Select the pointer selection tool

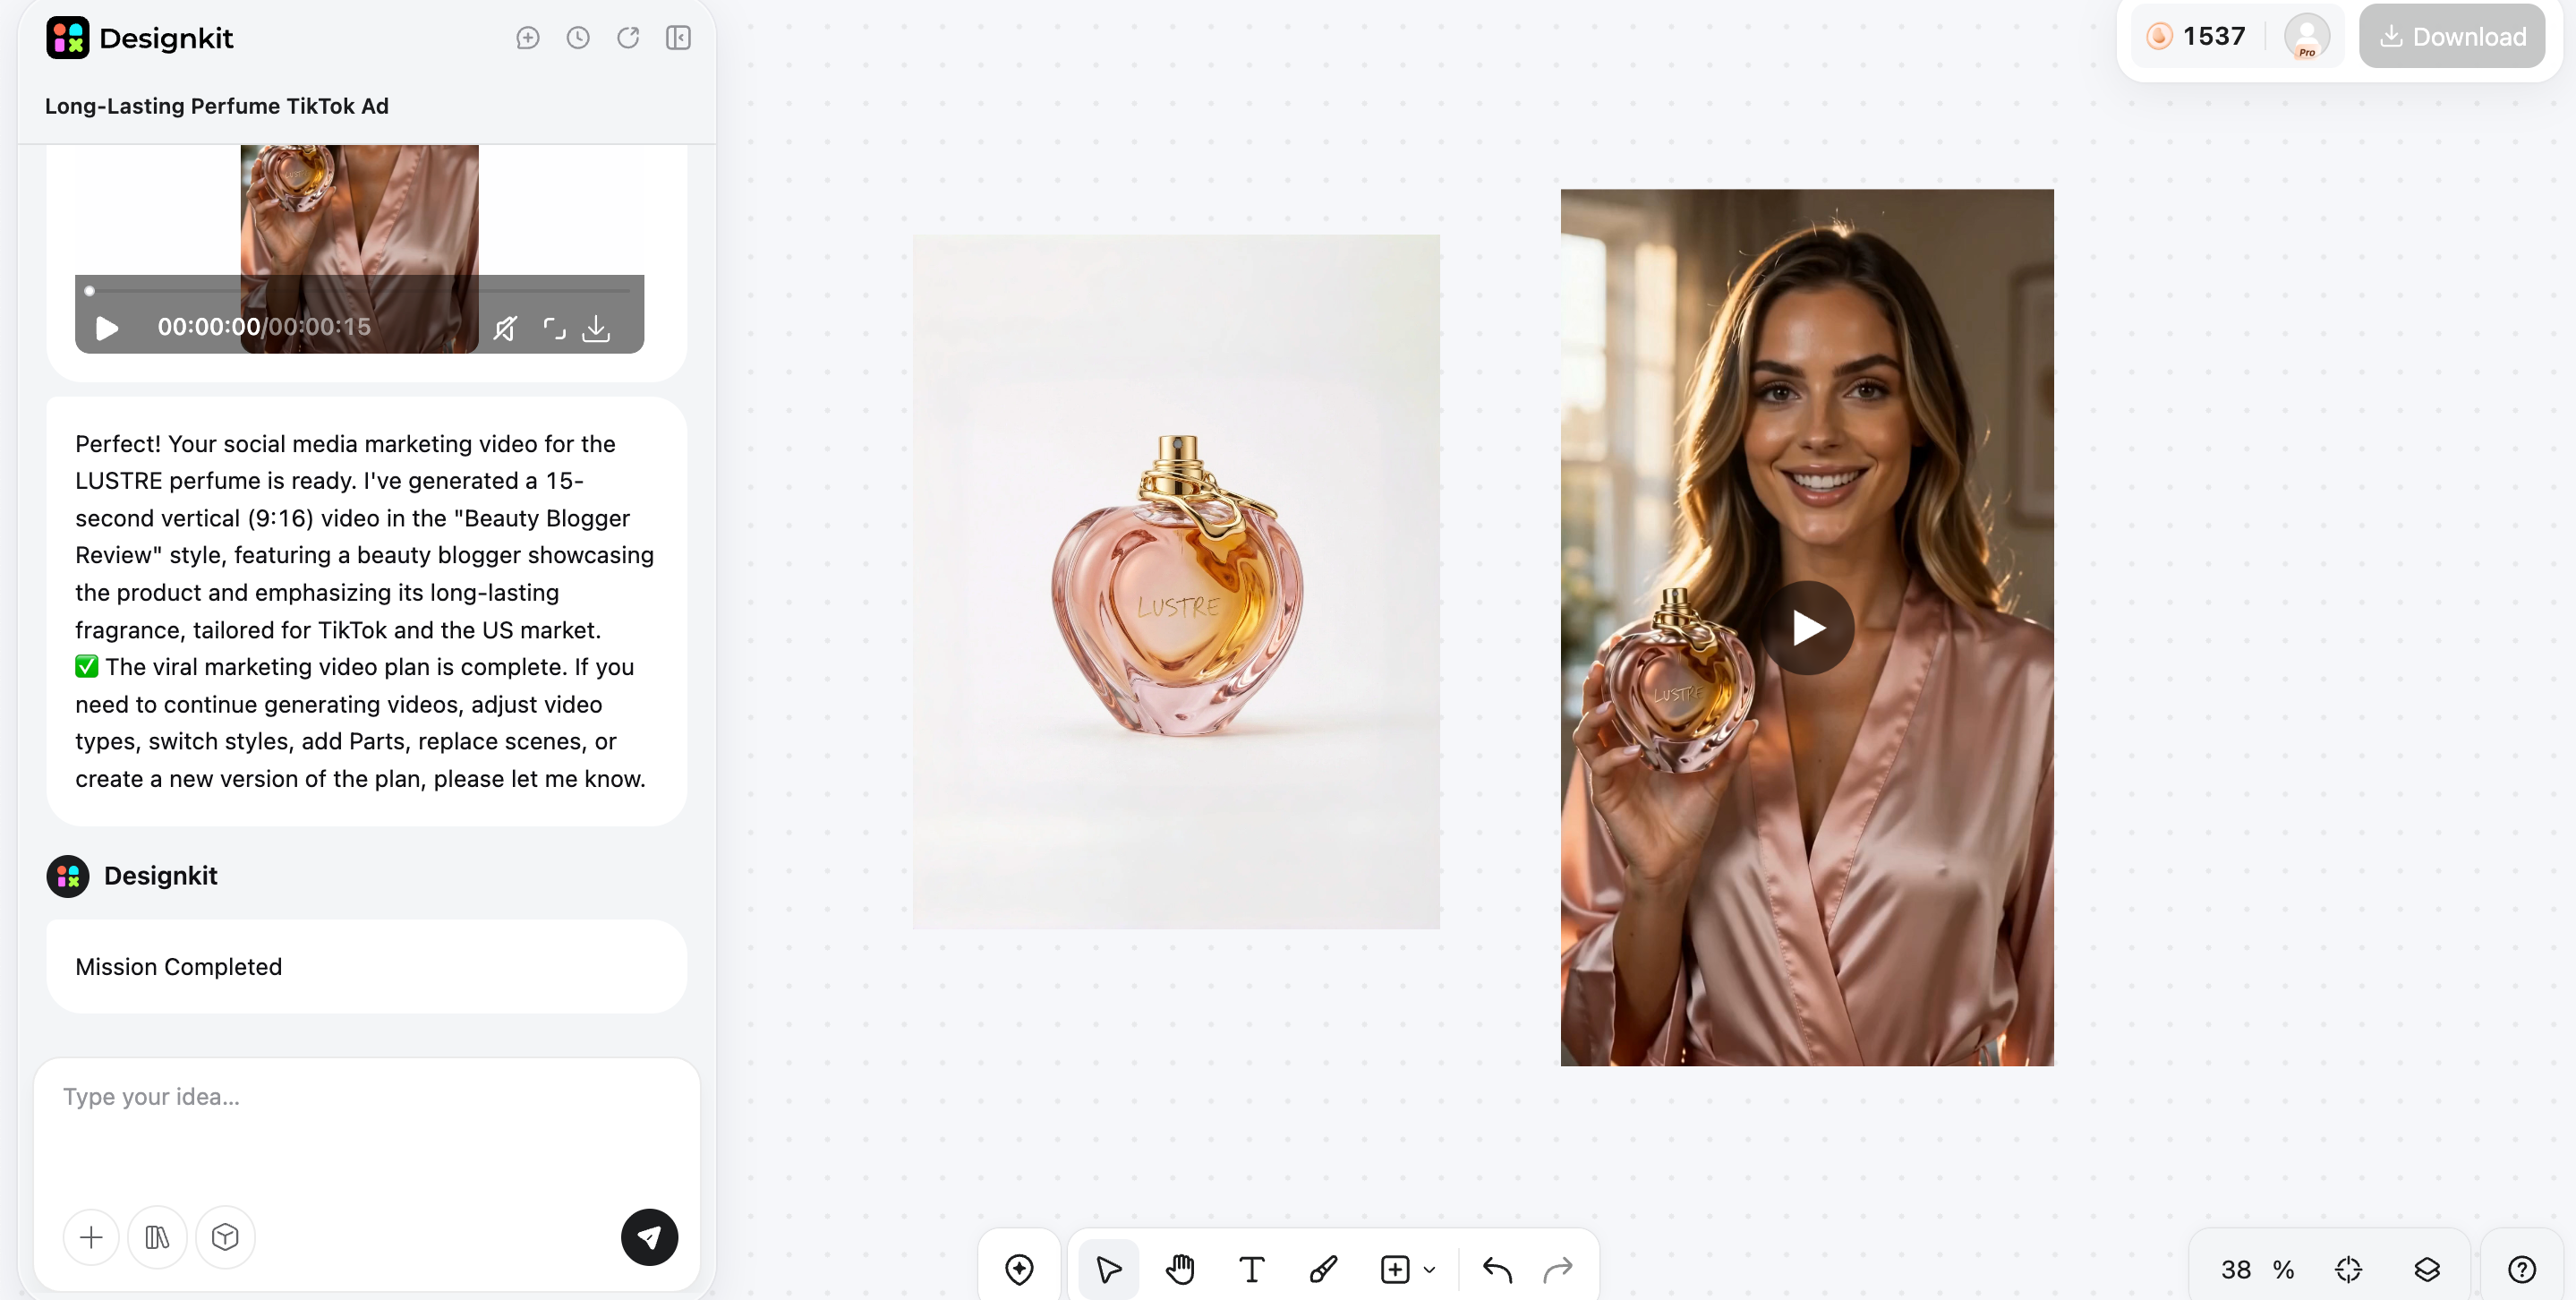point(1108,1269)
